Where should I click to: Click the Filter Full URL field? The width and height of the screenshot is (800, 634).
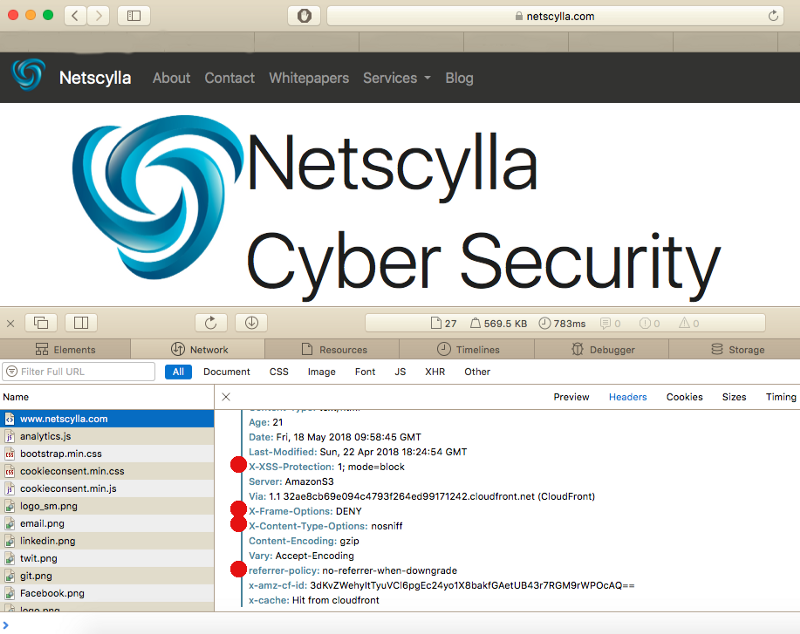click(x=79, y=371)
